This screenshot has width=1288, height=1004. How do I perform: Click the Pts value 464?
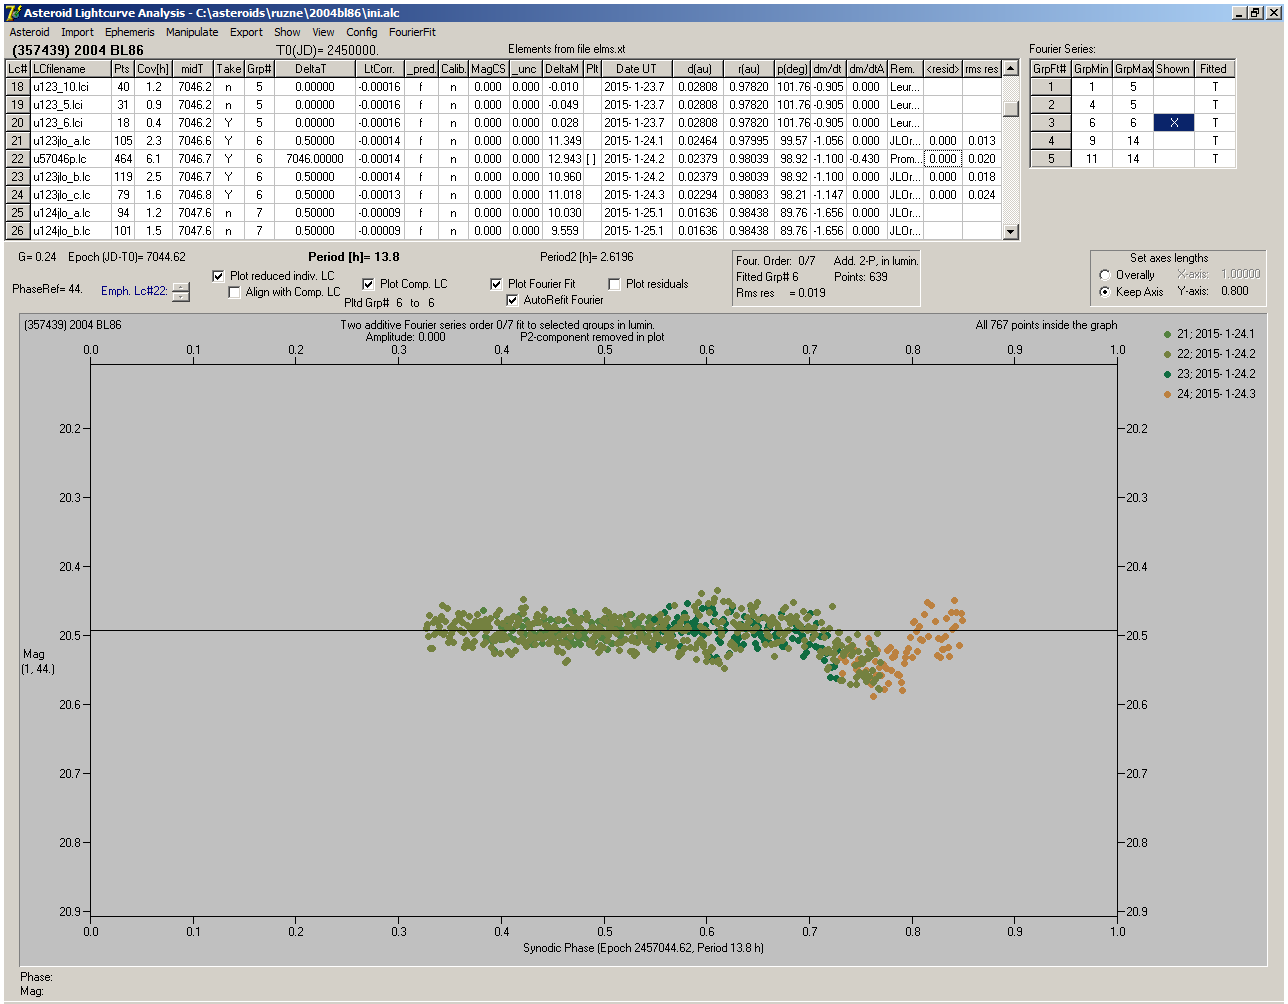[123, 159]
